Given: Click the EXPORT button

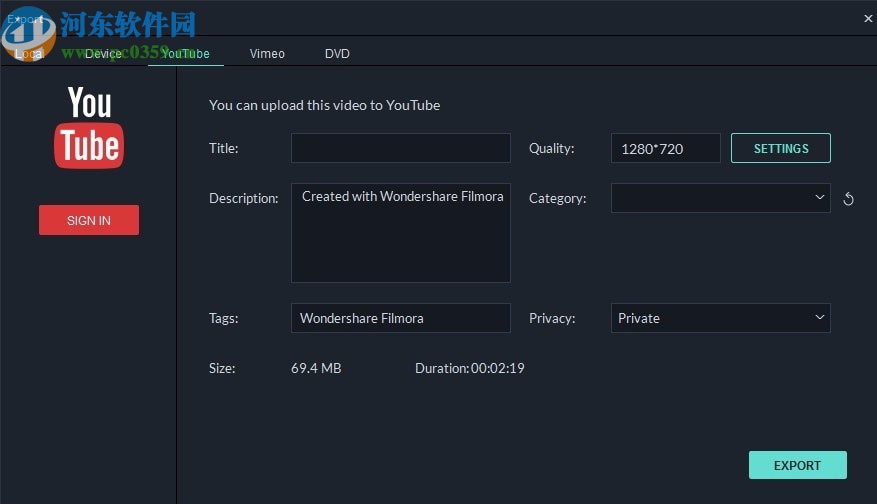Looking at the screenshot, I should 798,465.
